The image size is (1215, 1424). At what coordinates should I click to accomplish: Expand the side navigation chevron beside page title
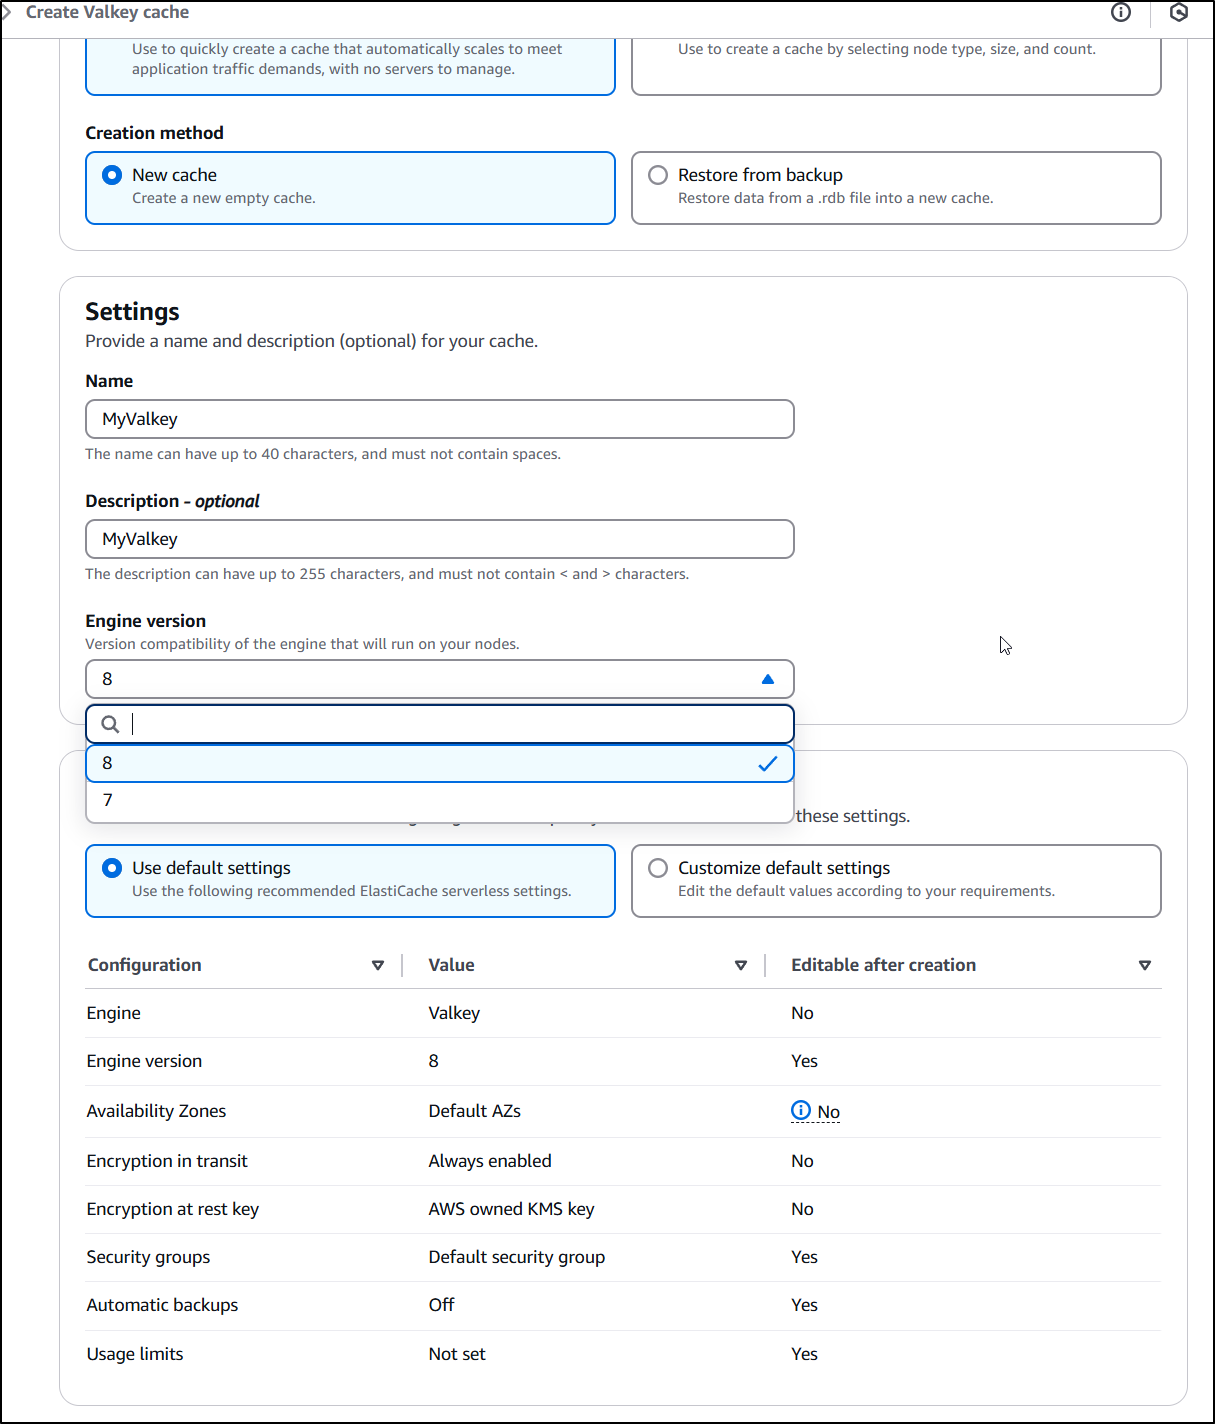coord(6,12)
